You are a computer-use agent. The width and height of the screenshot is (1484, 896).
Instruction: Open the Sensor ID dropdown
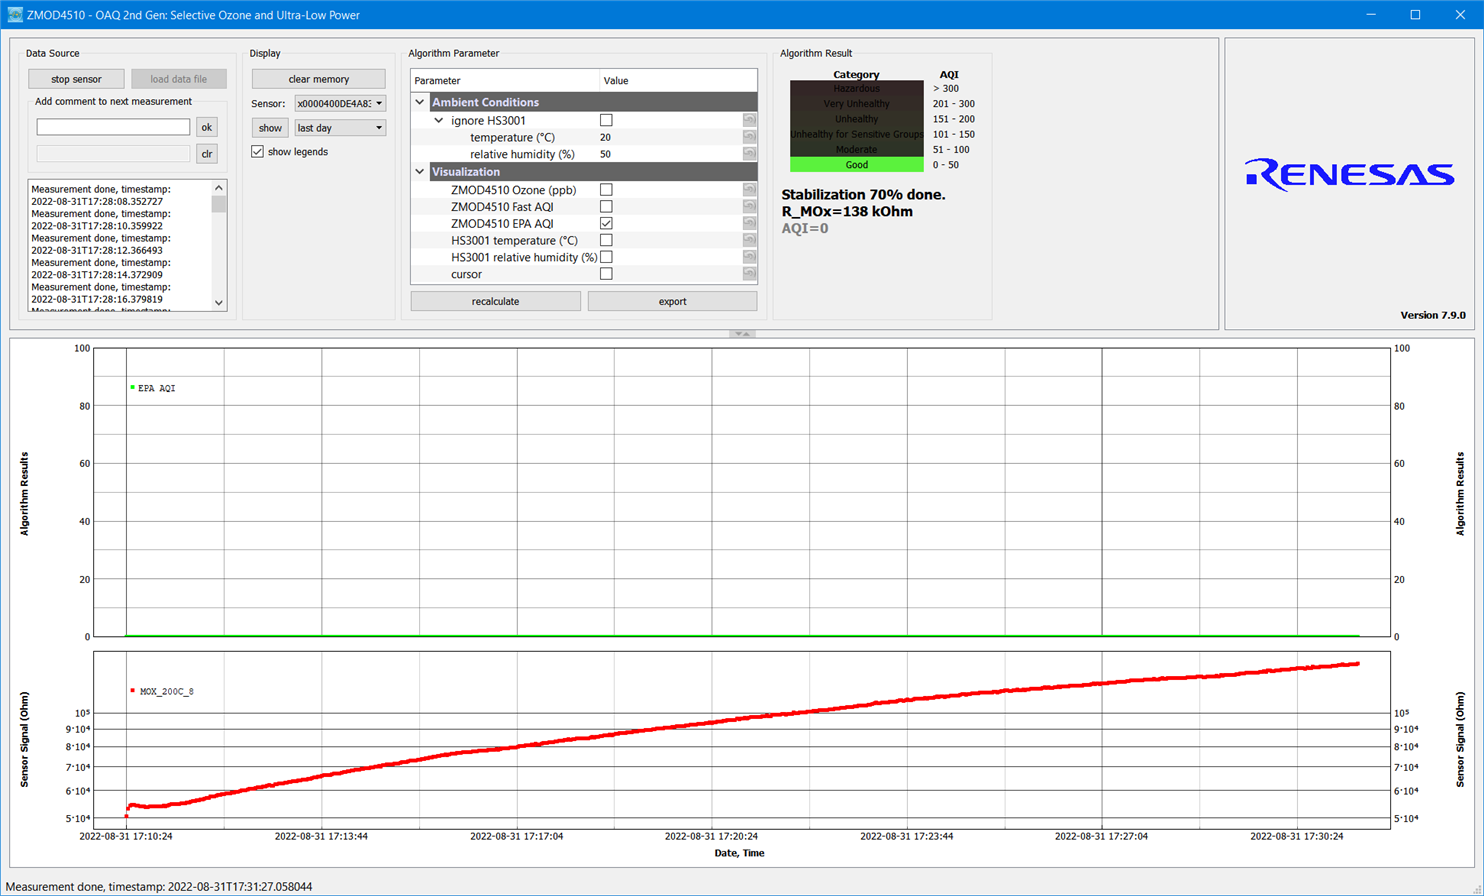[x=339, y=103]
